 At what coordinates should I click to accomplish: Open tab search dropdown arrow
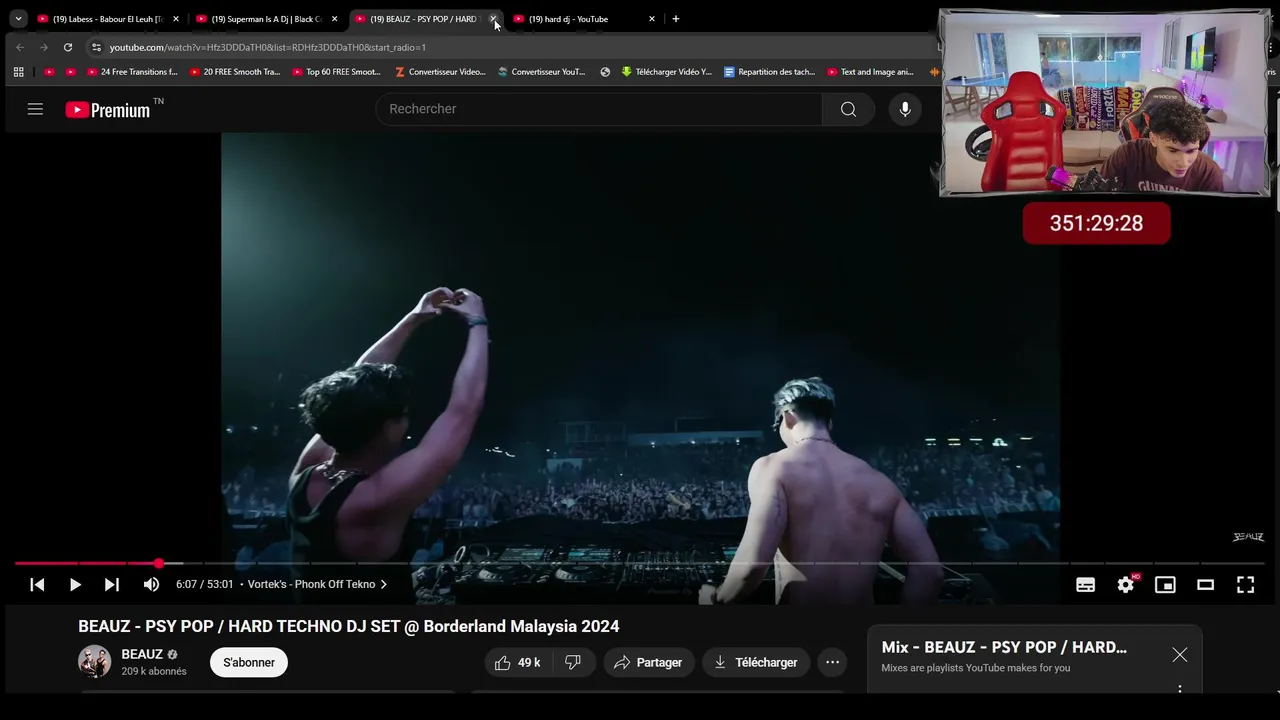click(x=18, y=19)
